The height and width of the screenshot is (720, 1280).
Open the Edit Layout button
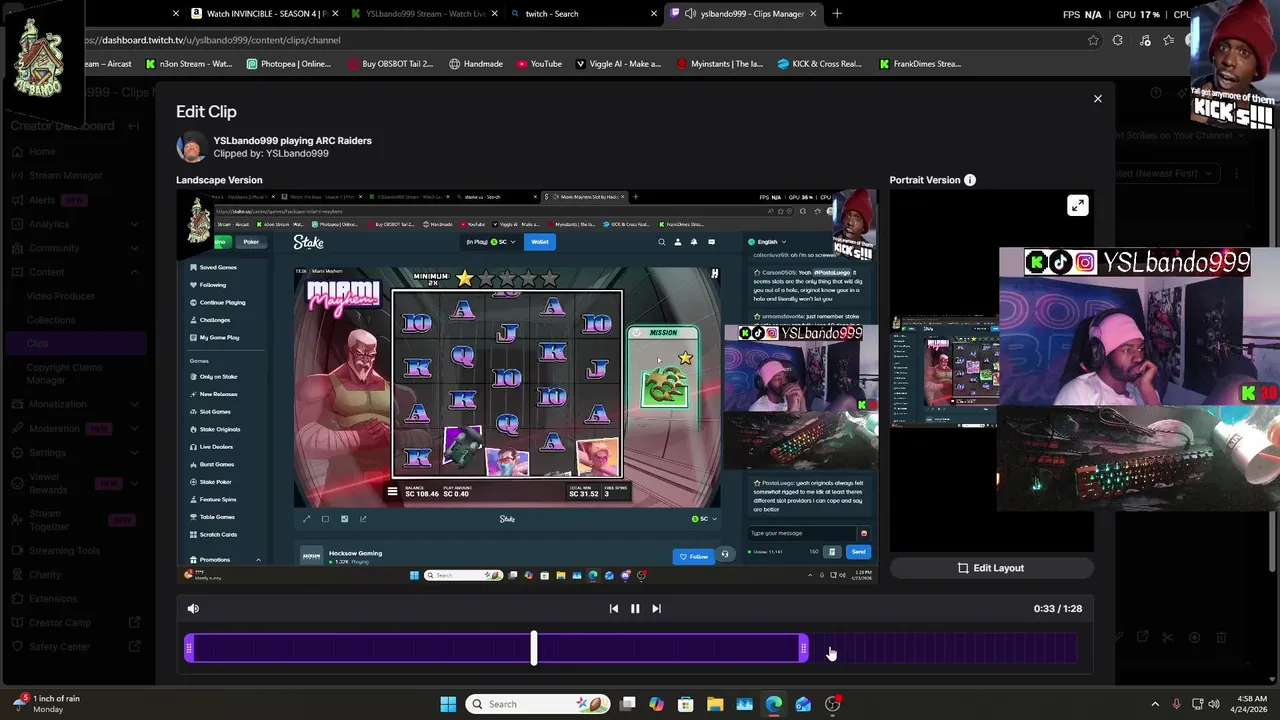(x=991, y=568)
